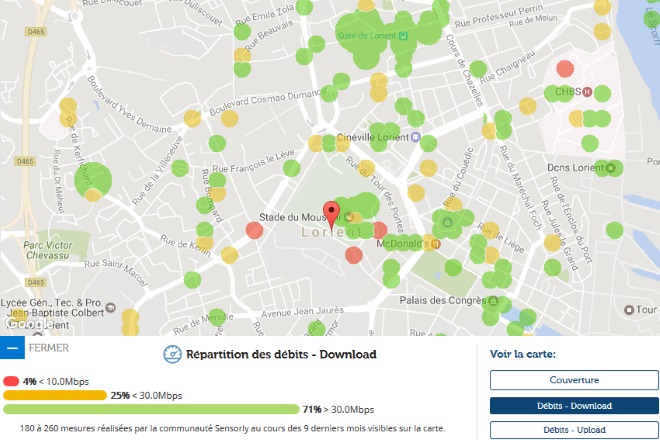Select the Palais des Congrès marker
This screenshot has height=440, width=660.
coord(489,299)
